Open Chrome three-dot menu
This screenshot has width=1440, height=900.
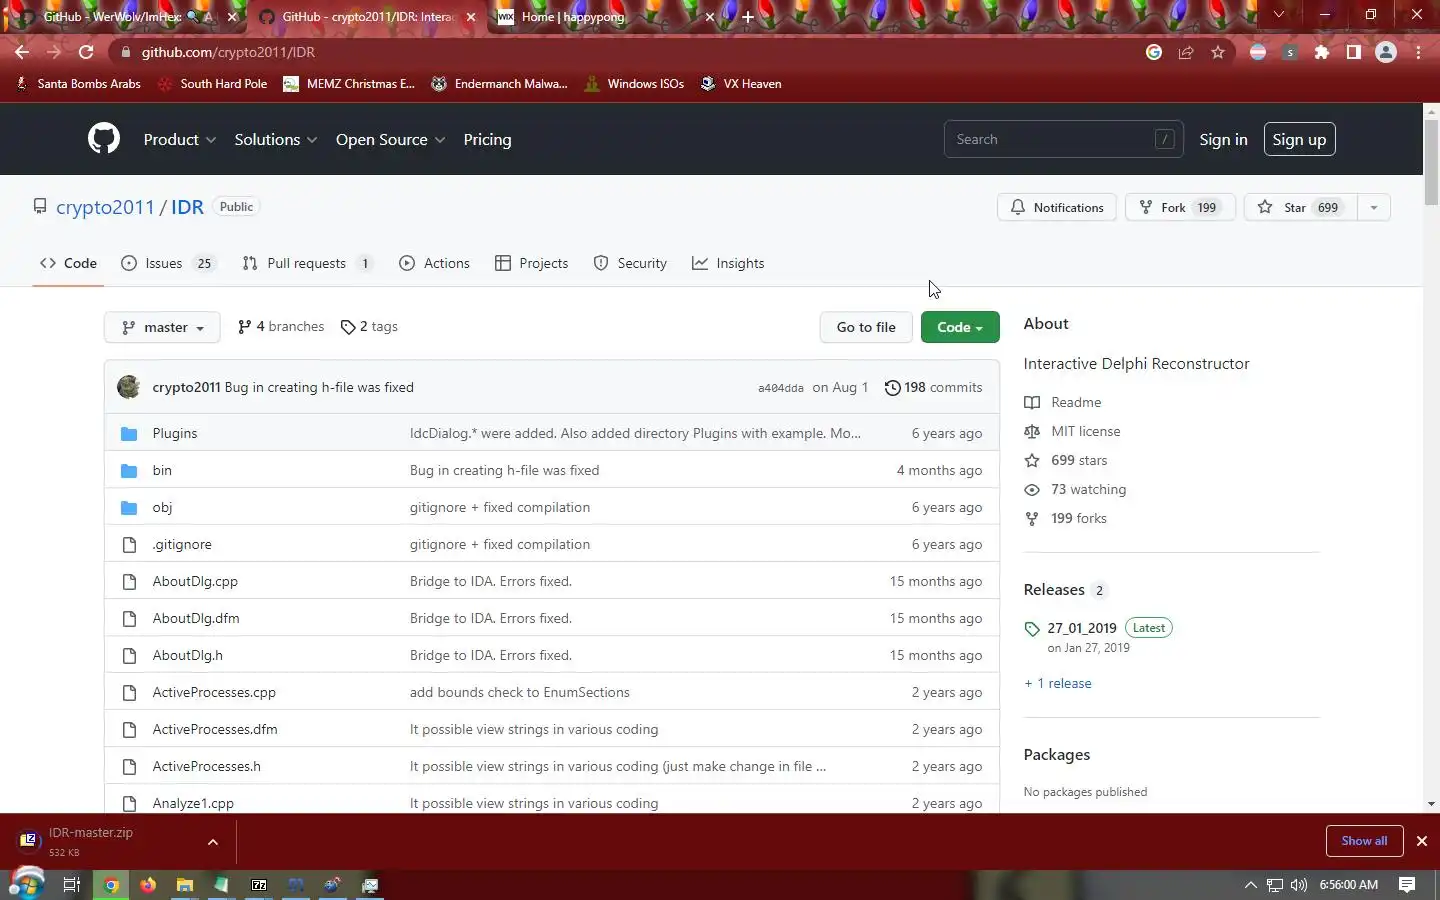click(x=1418, y=52)
